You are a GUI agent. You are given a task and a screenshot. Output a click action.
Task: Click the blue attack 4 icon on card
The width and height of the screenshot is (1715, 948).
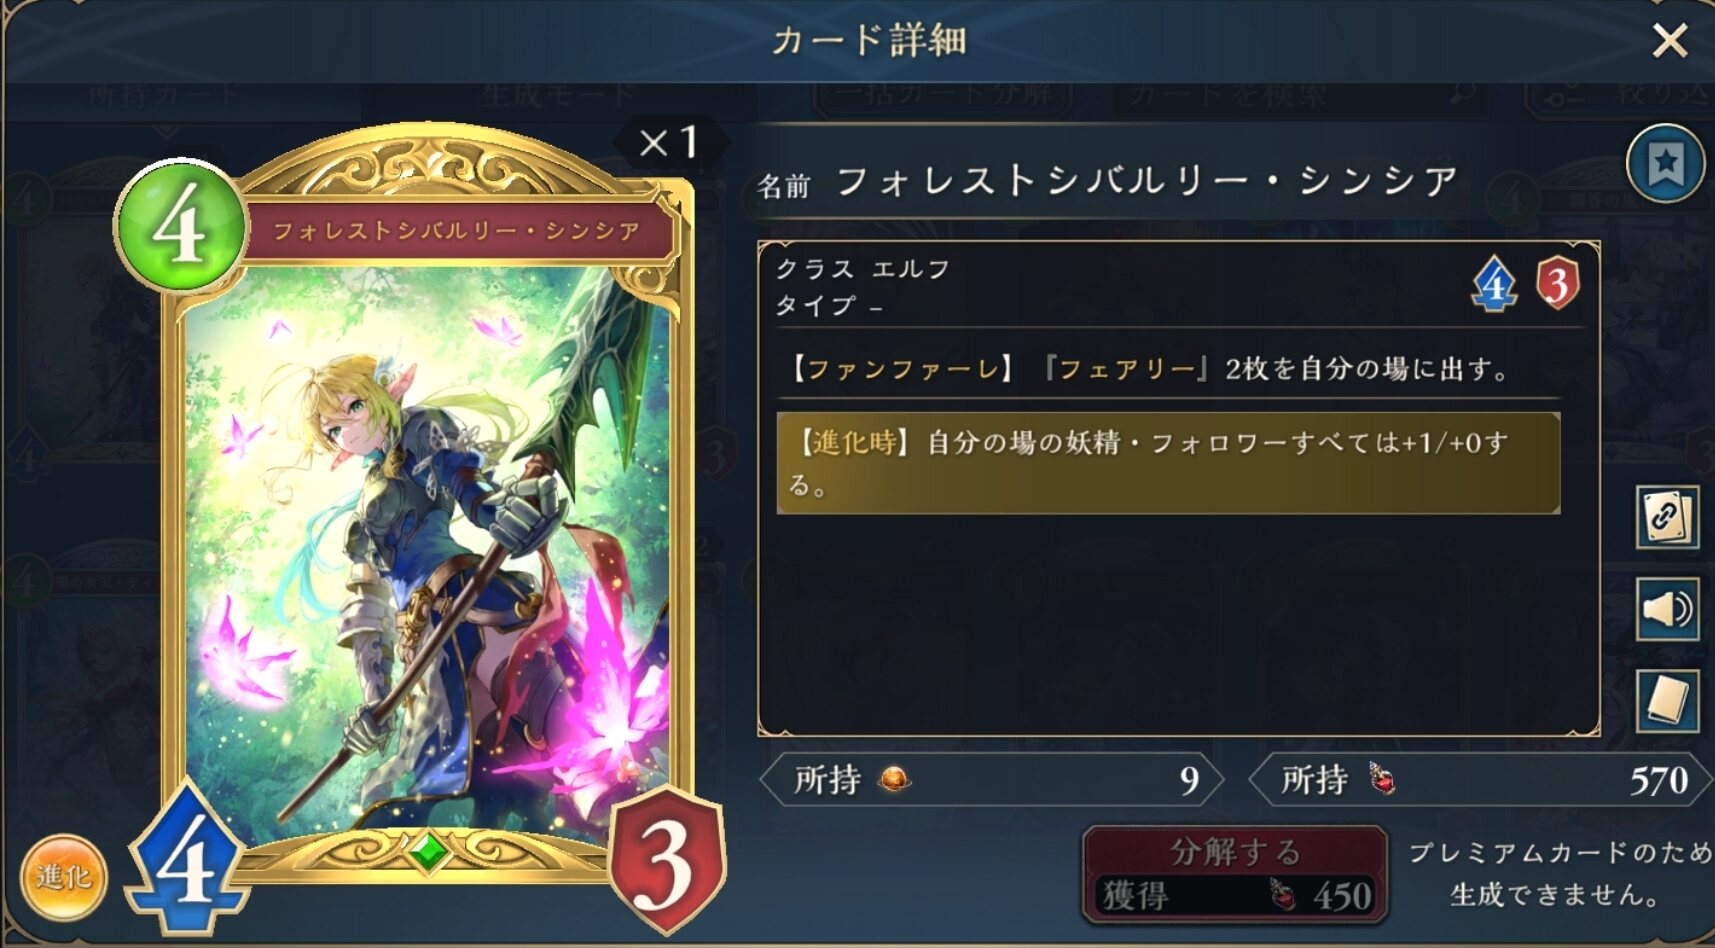(x=187, y=859)
